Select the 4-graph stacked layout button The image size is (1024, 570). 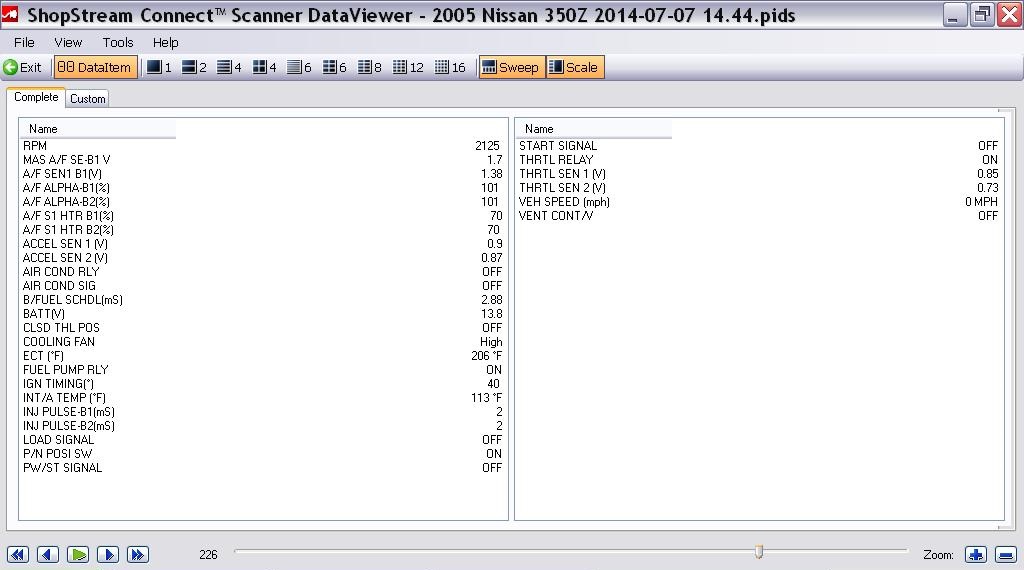click(229, 67)
